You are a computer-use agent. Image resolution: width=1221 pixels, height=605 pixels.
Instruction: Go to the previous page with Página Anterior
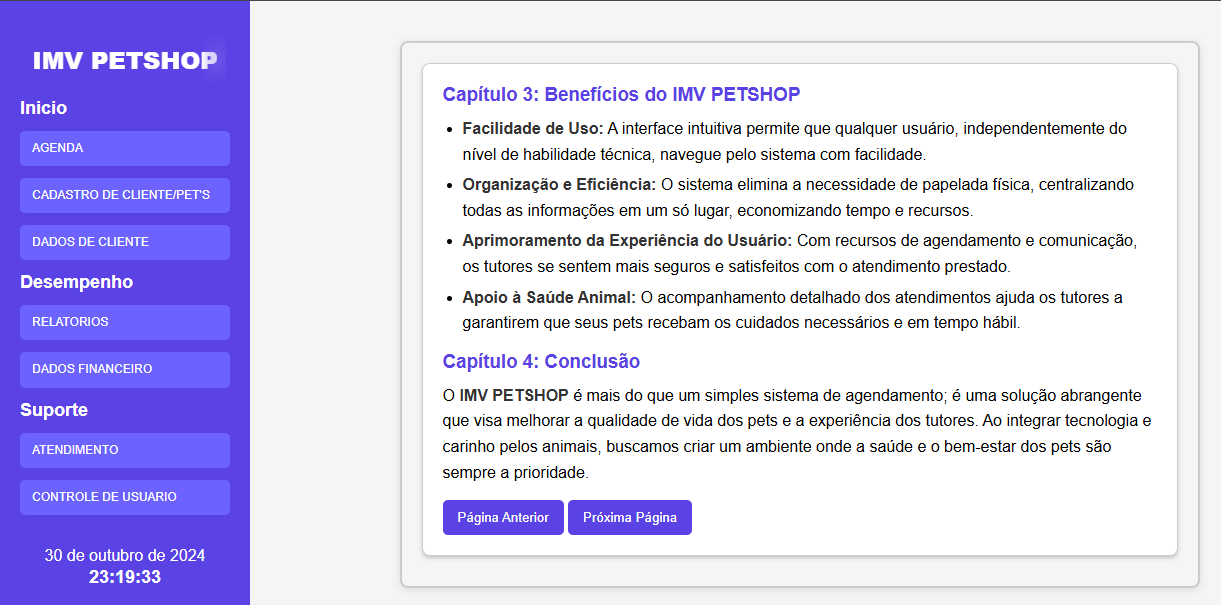pos(503,517)
